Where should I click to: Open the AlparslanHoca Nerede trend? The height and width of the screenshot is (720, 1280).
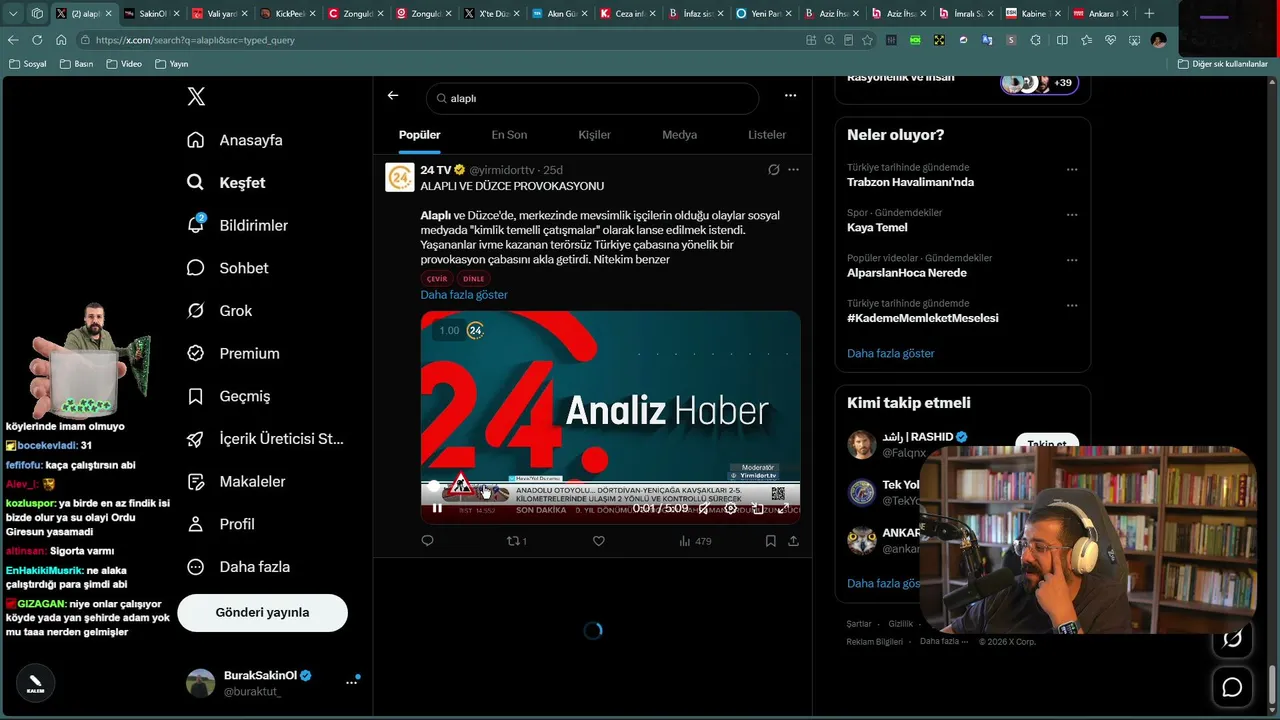(x=906, y=273)
